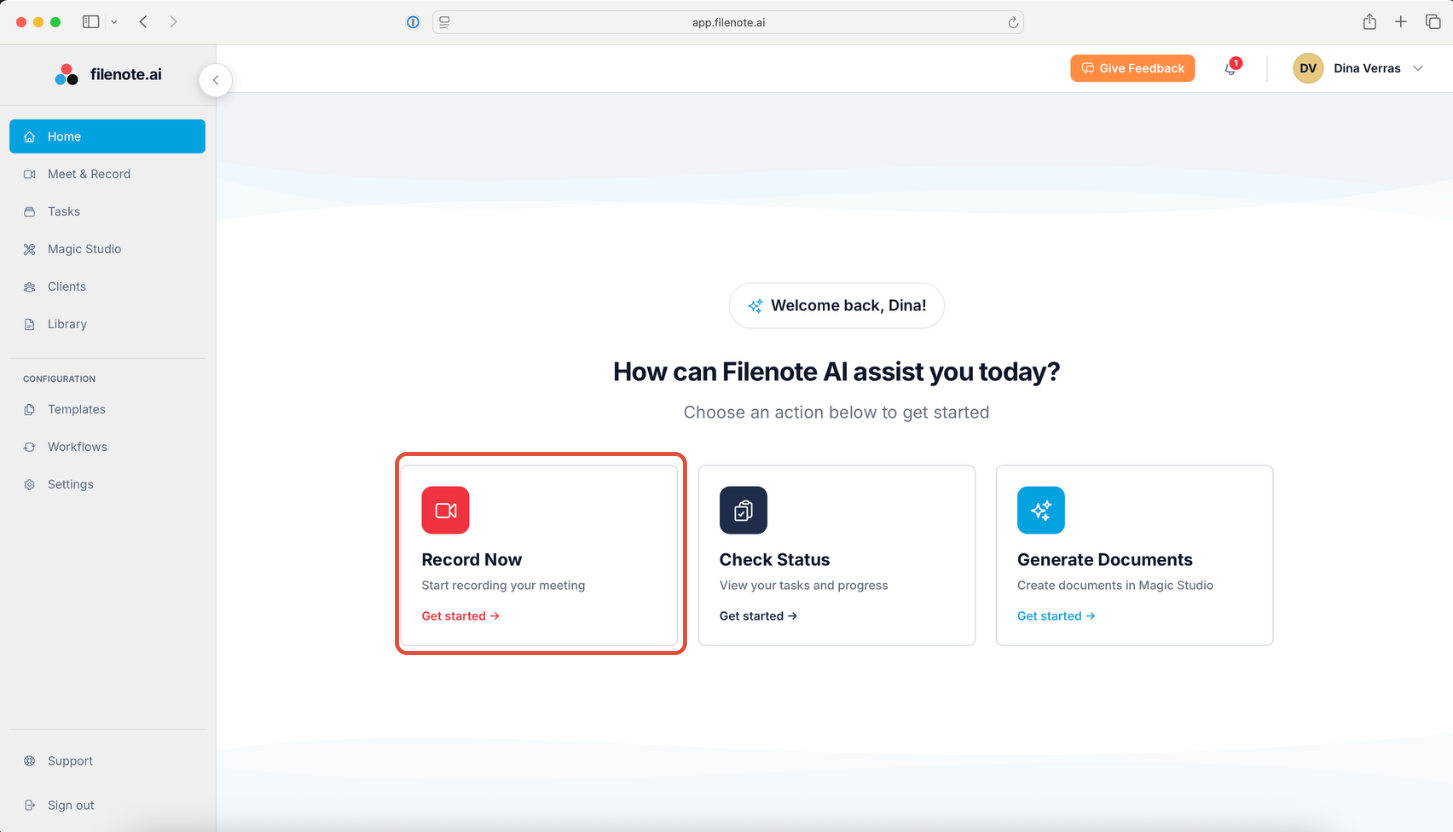This screenshot has height=832, width=1453.
Task: Click the Support globe icon
Action: click(x=29, y=761)
